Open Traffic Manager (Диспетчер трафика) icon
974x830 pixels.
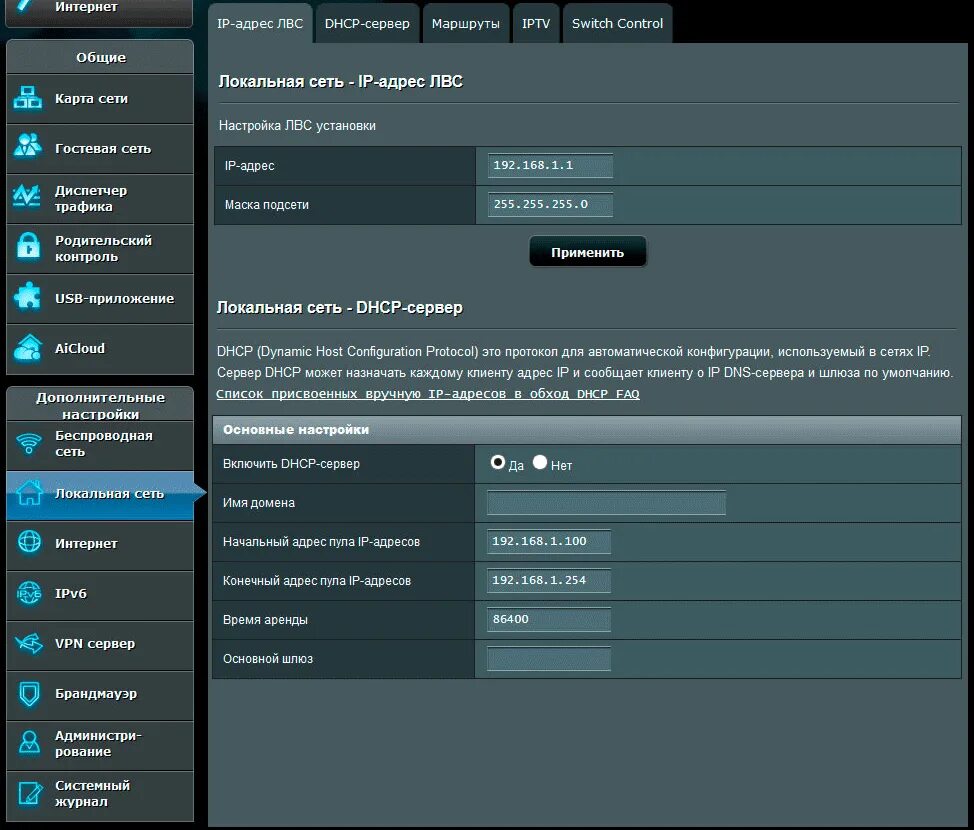(x=27, y=197)
